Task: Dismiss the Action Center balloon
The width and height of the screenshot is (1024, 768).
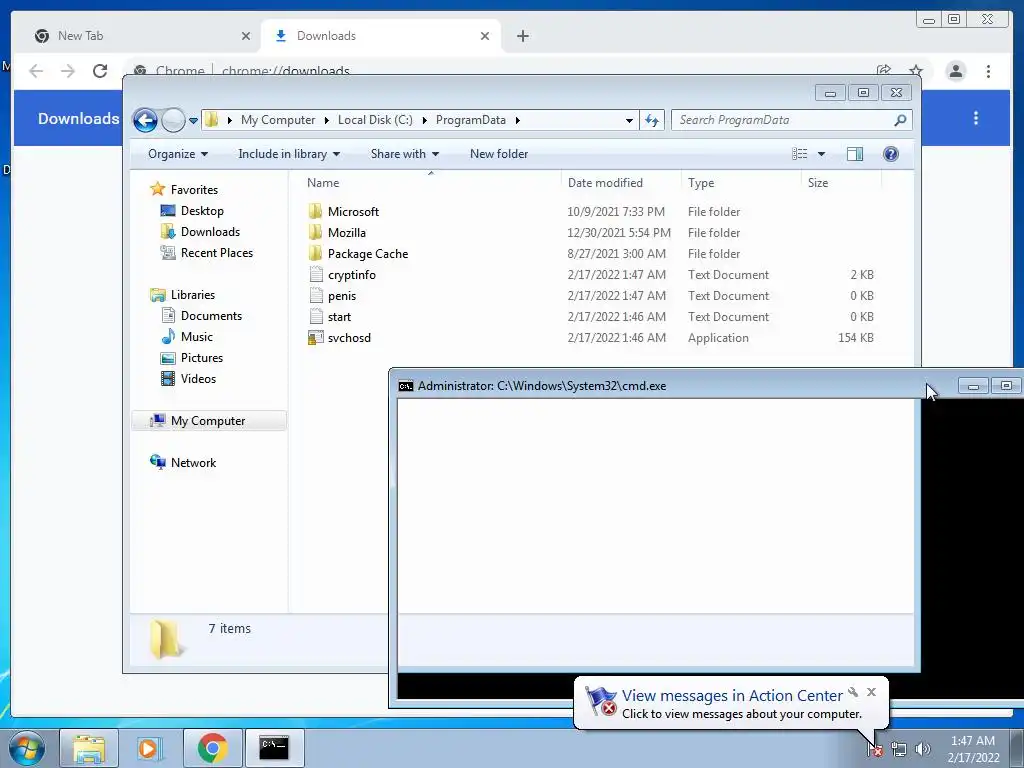Action: [871, 692]
